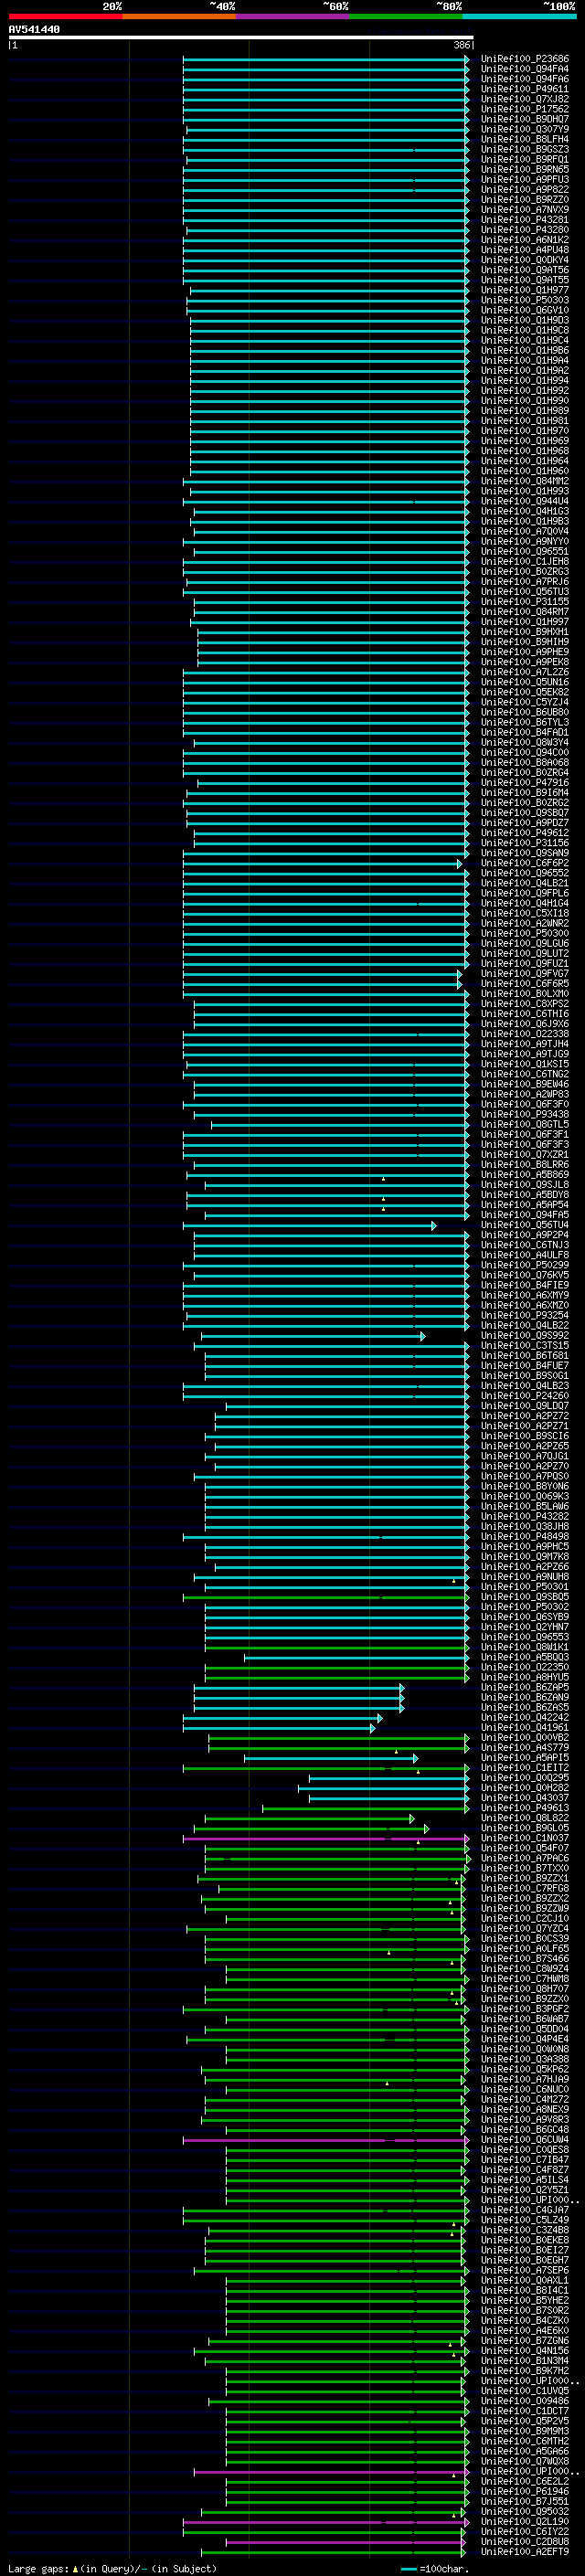
Task: Click the orange ~40% identity legend segment
Action: tap(179, 16)
